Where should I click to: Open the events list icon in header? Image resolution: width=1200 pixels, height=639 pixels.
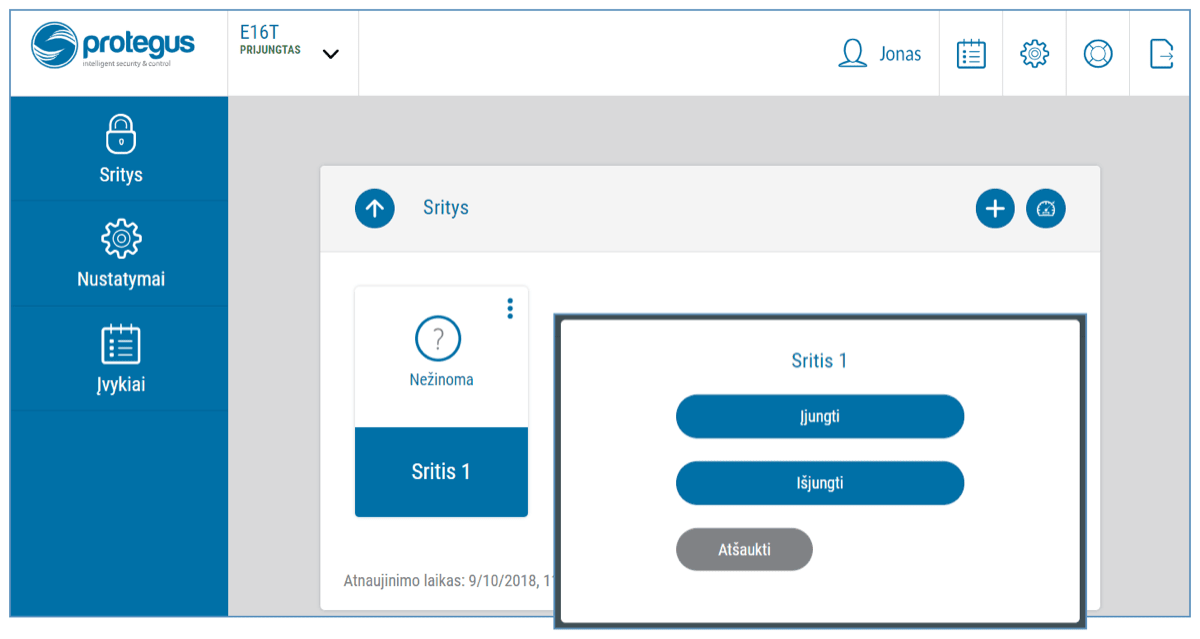[x=971, y=54]
